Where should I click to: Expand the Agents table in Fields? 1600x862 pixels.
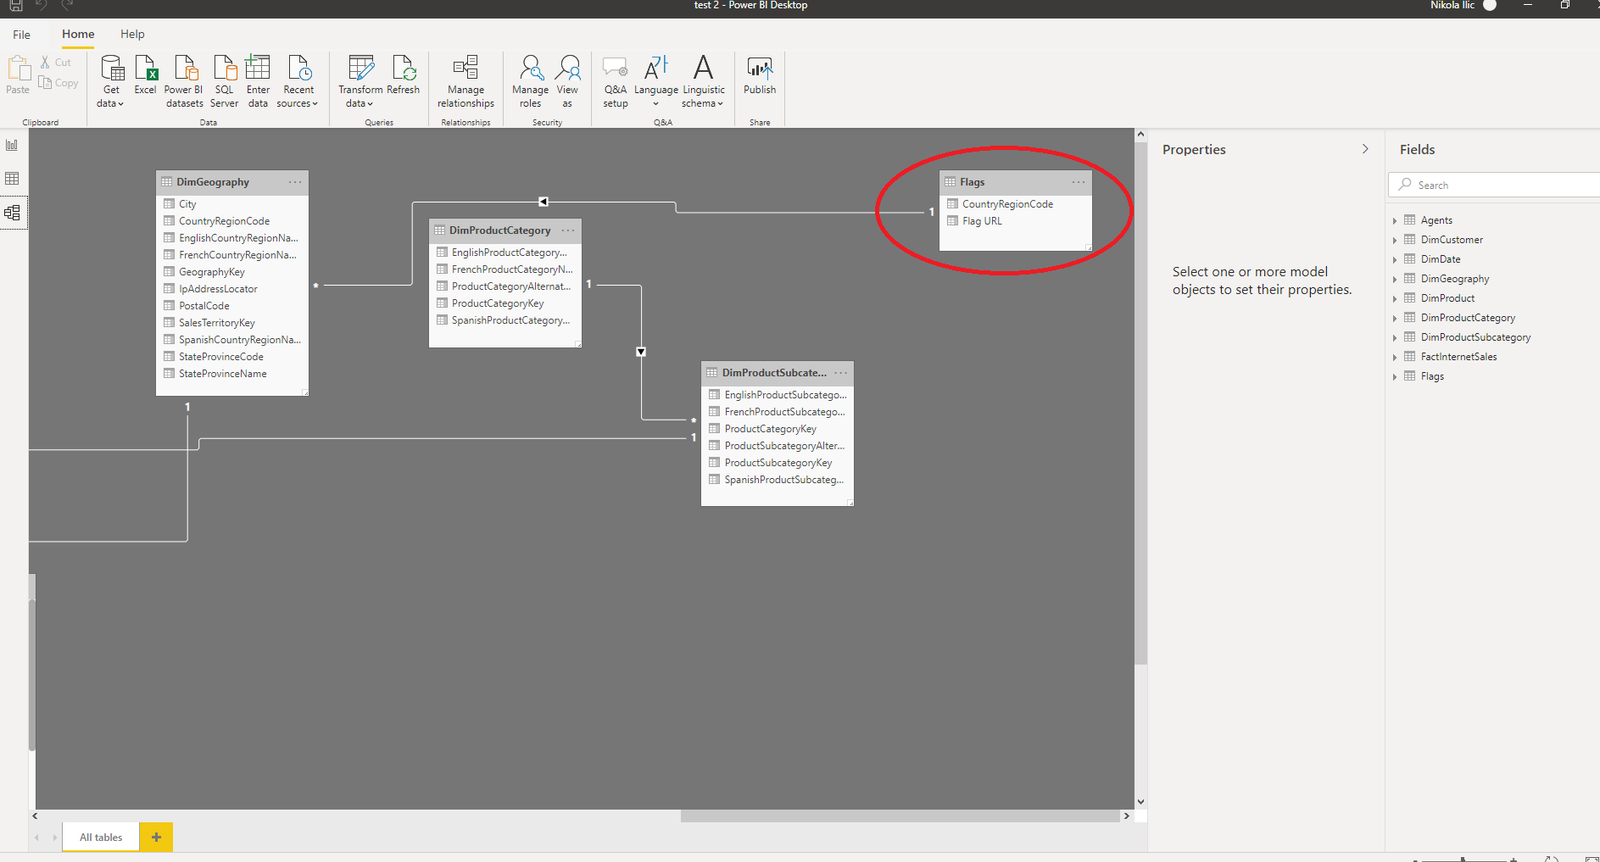pos(1395,221)
